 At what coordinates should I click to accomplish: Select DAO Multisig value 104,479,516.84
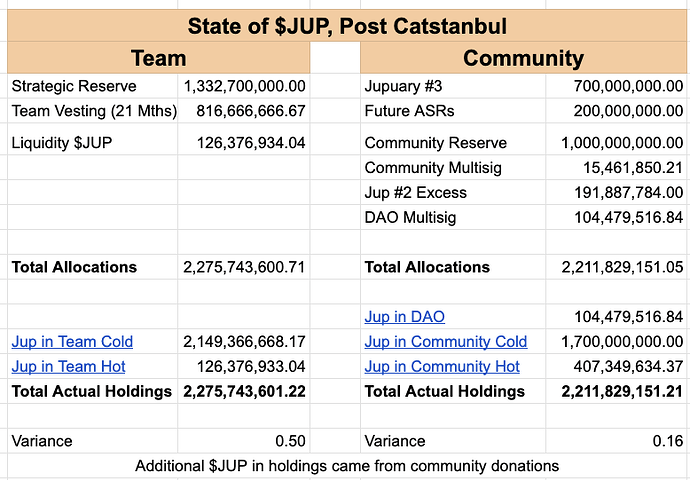pos(628,217)
